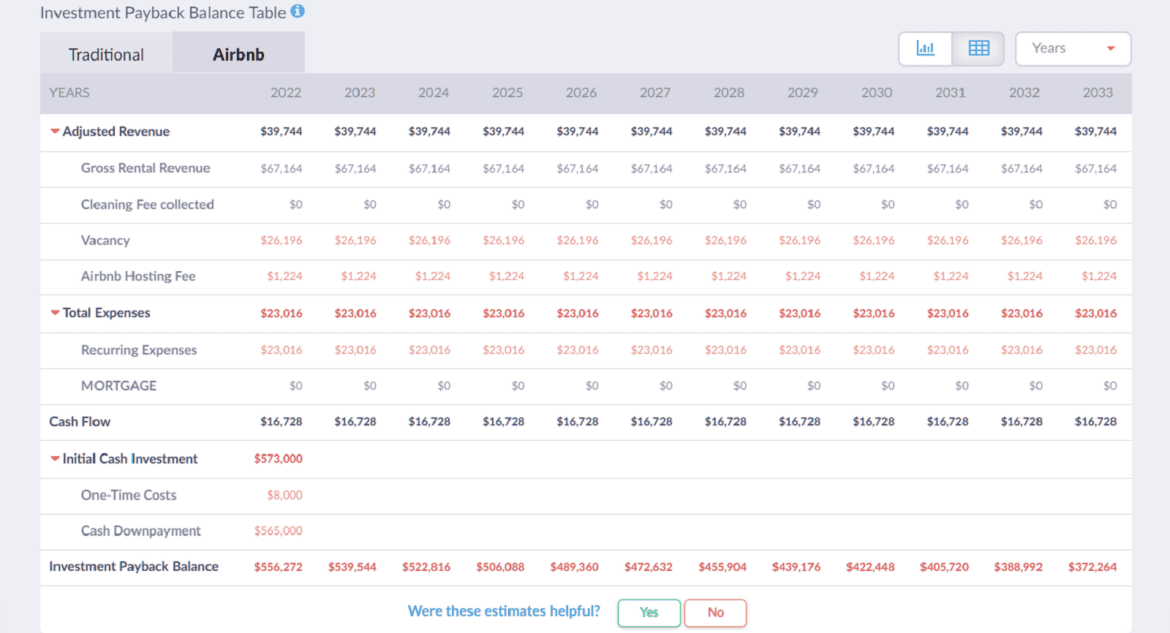Open the Investment Payback Balance Table info tooltip
The height and width of the screenshot is (633, 1170).
coord(296,12)
